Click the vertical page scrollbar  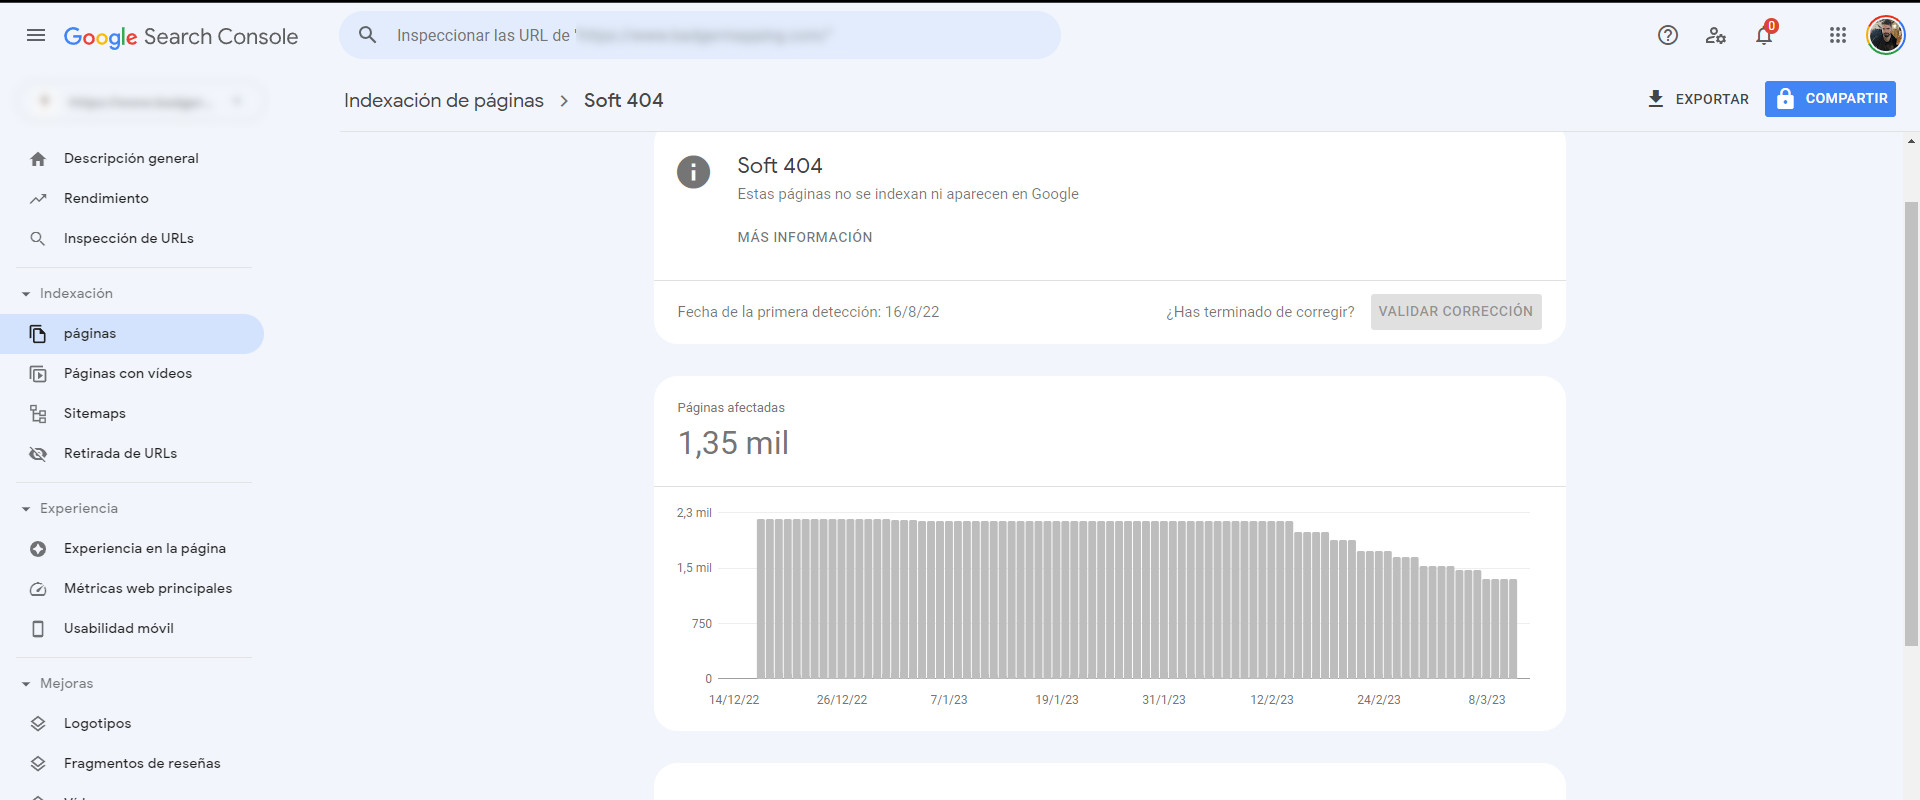tap(1911, 424)
